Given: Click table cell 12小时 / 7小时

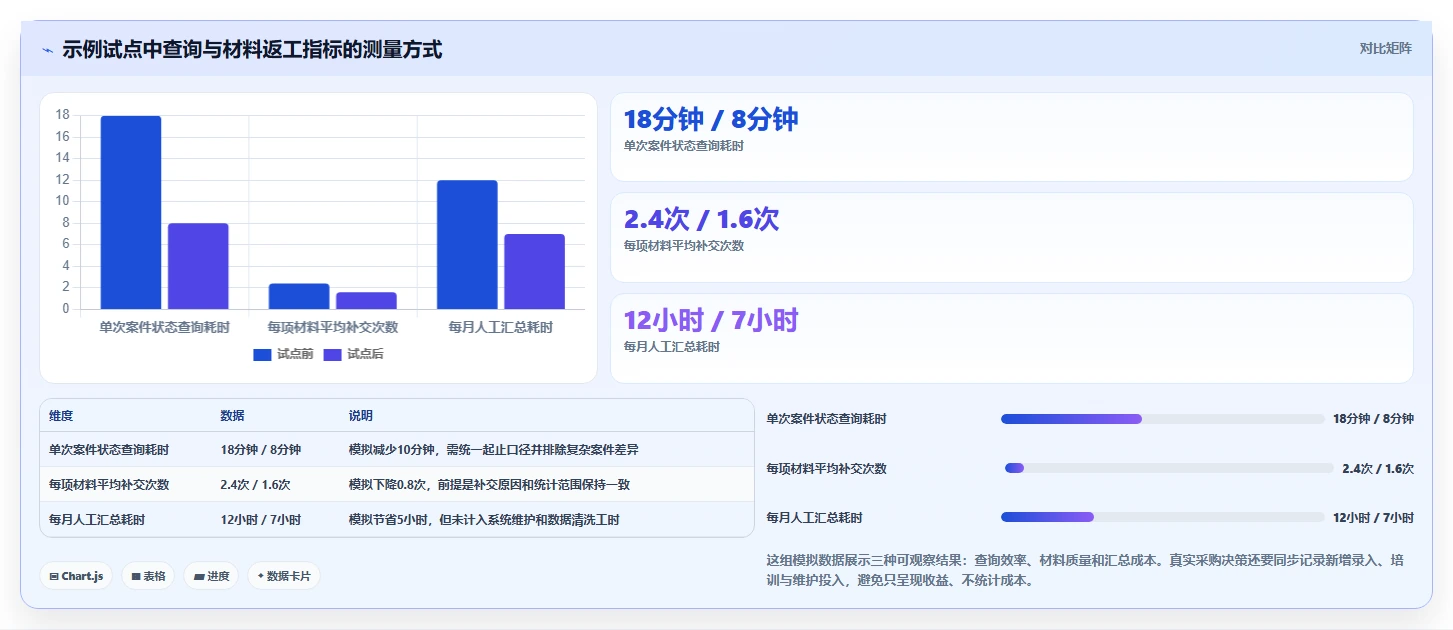Looking at the screenshot, I should coord(260,520).
